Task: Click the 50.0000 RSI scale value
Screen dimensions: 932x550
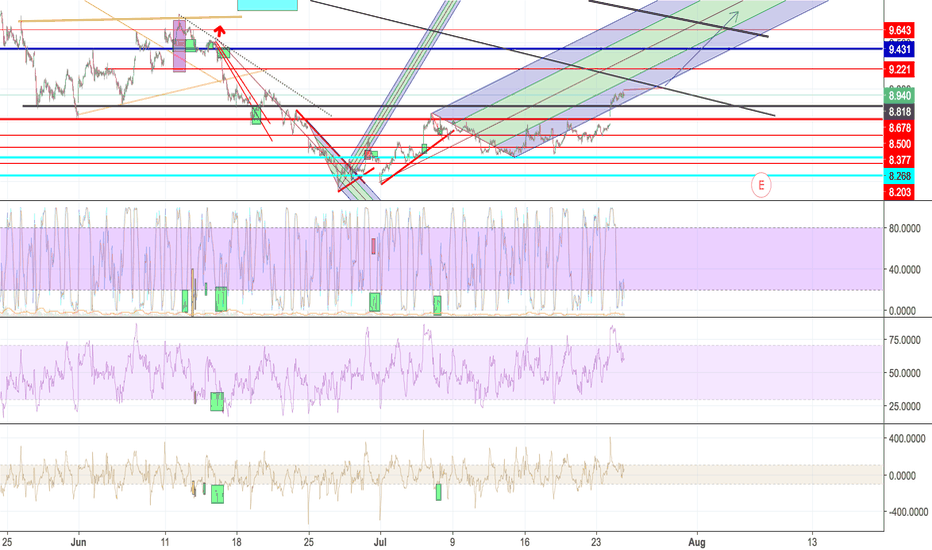Action: (x=905, y=373)
